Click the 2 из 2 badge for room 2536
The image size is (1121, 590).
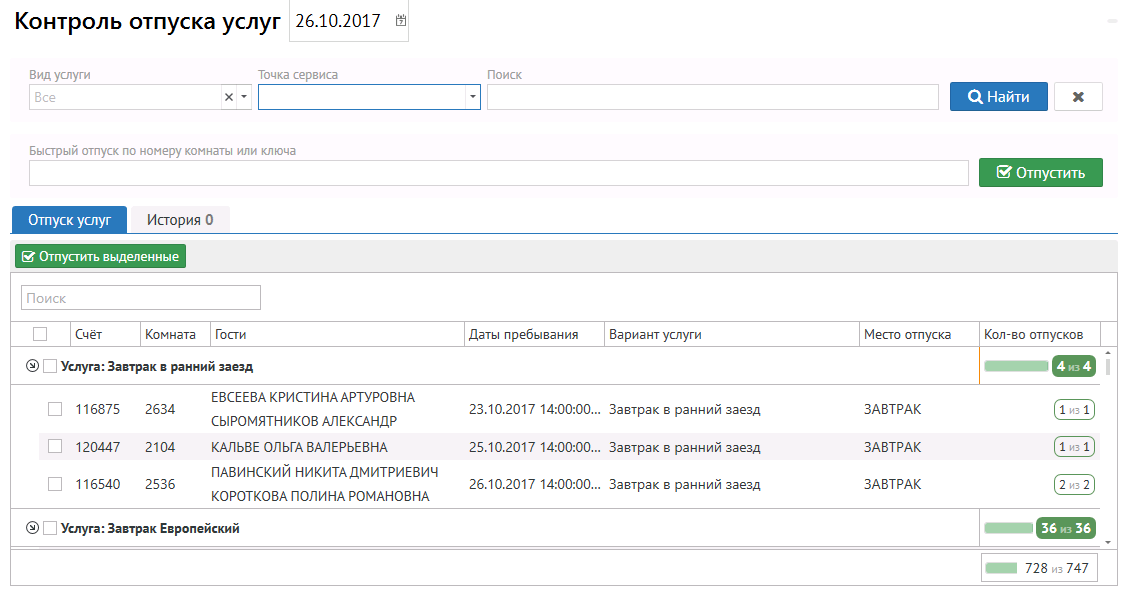[x=1074, y=484]
